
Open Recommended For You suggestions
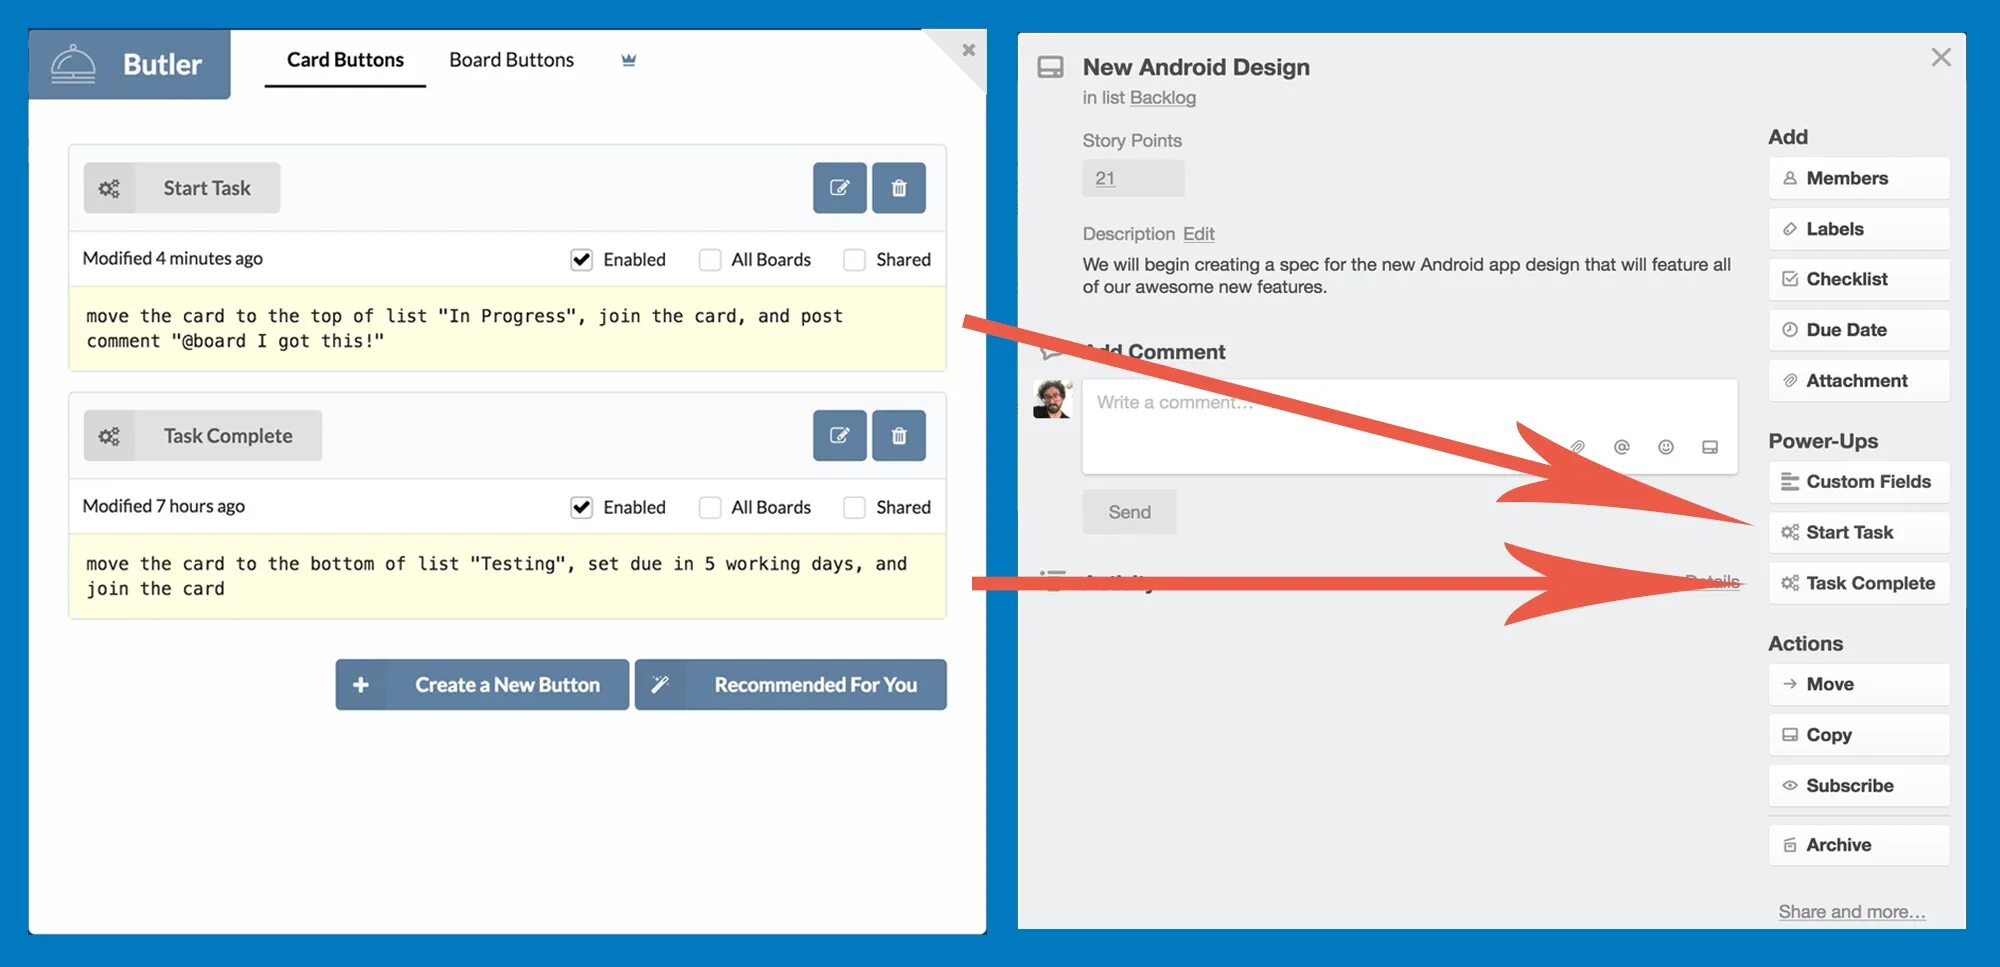pos(791,685)
